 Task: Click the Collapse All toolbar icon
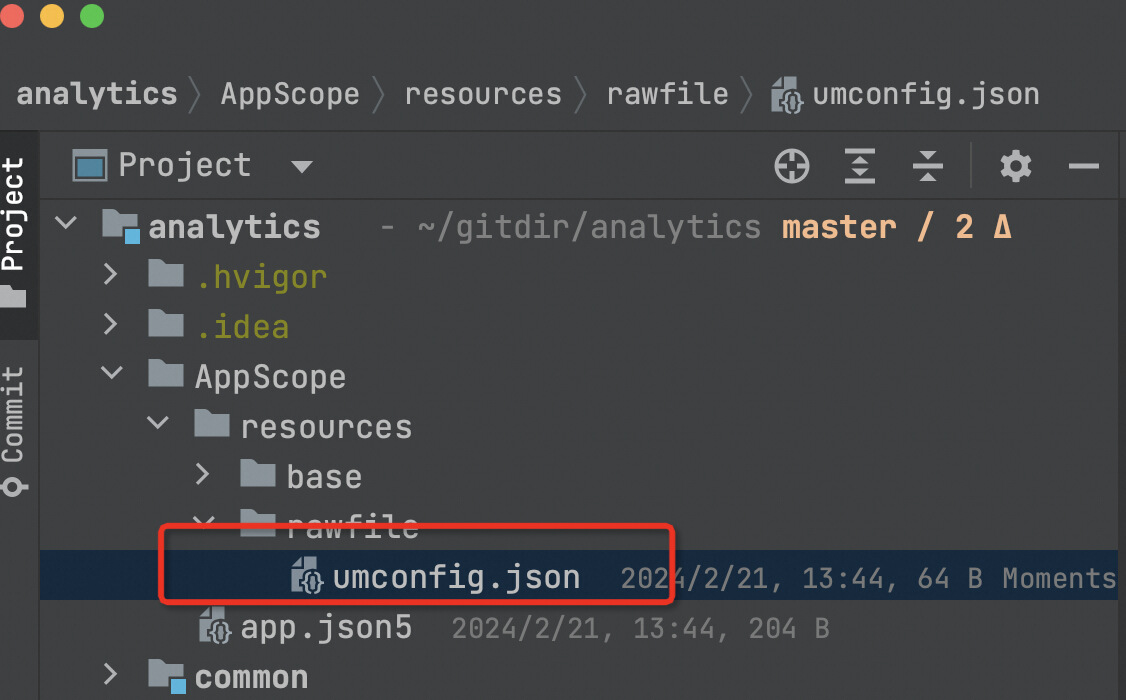pos(928,166)
